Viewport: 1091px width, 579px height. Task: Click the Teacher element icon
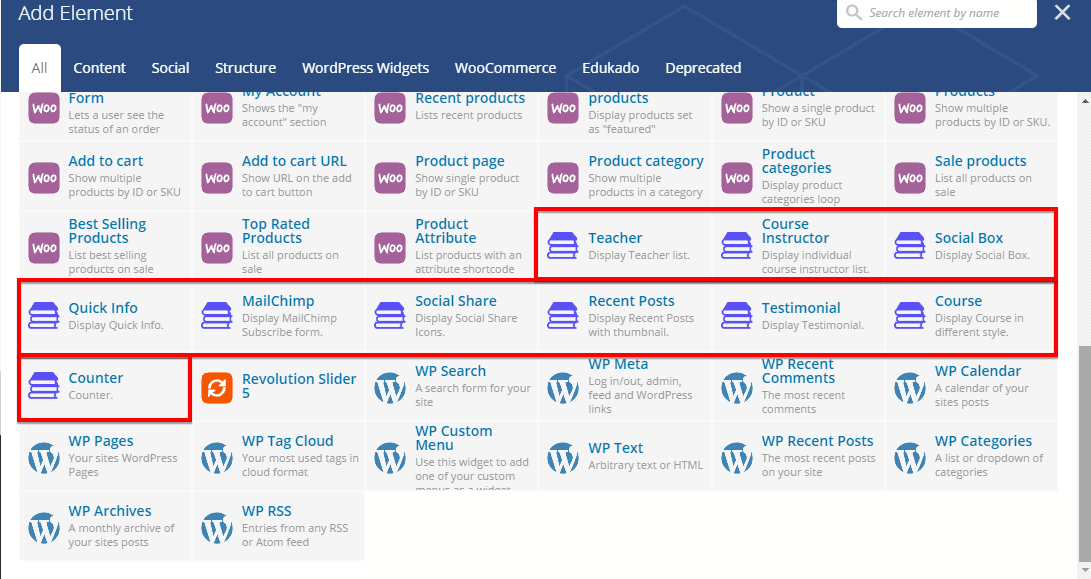coord(563,245)
